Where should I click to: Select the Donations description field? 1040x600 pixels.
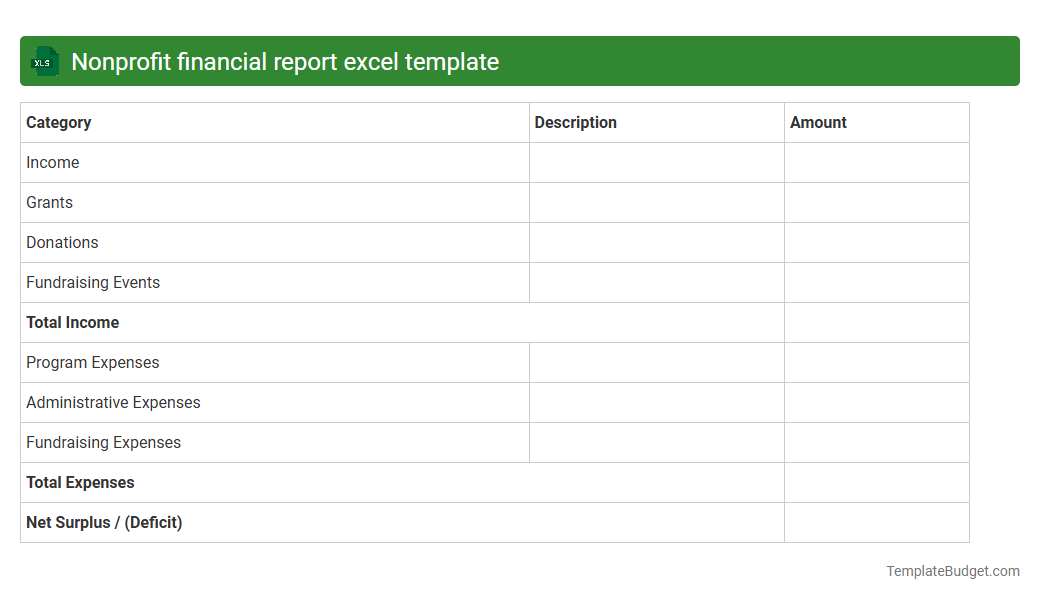[655, 242]
